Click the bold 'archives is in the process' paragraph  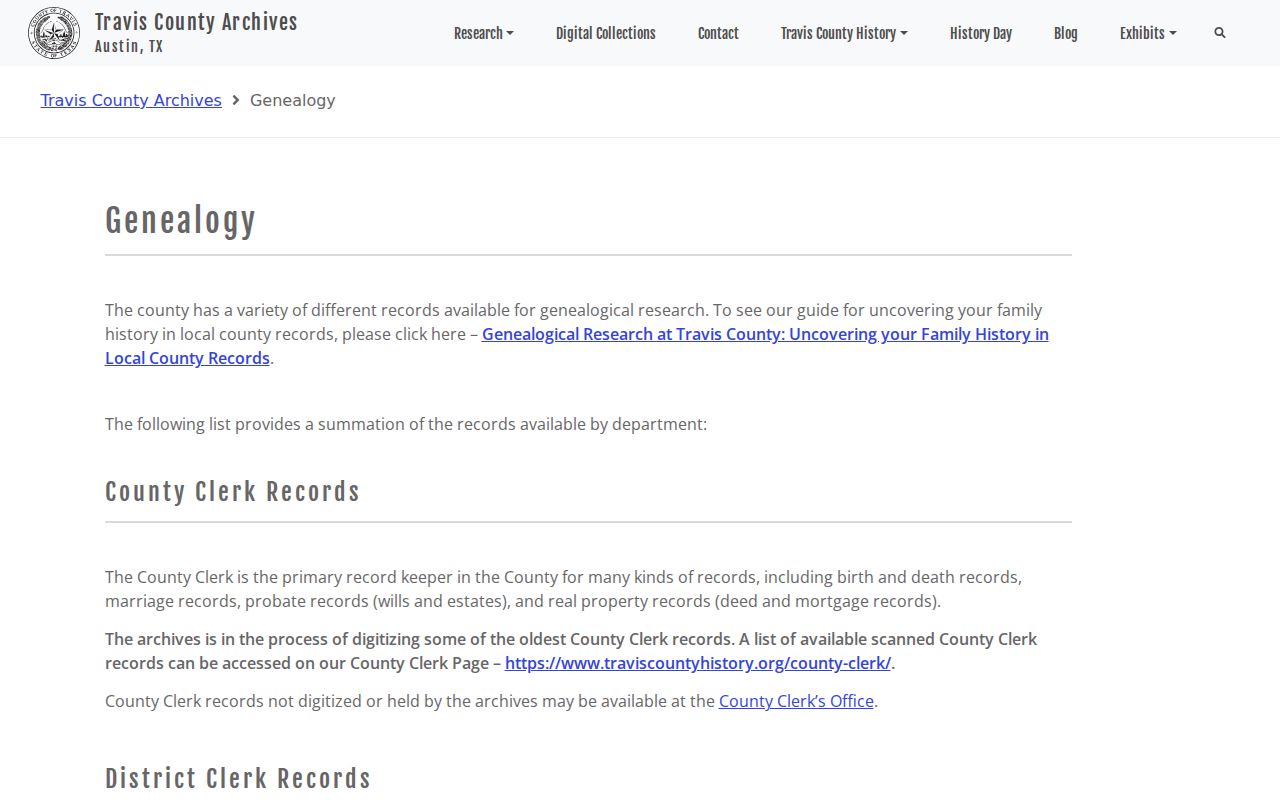(571, 651)
